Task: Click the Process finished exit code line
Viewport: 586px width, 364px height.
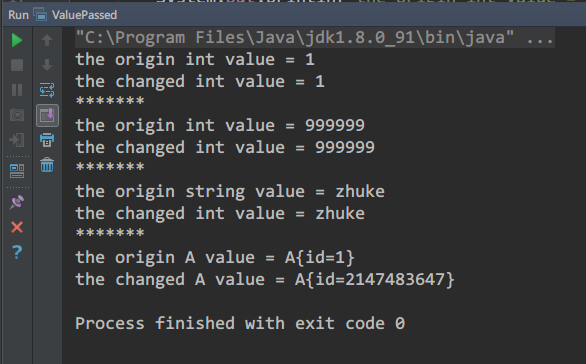Action: (x=240, y=323)
